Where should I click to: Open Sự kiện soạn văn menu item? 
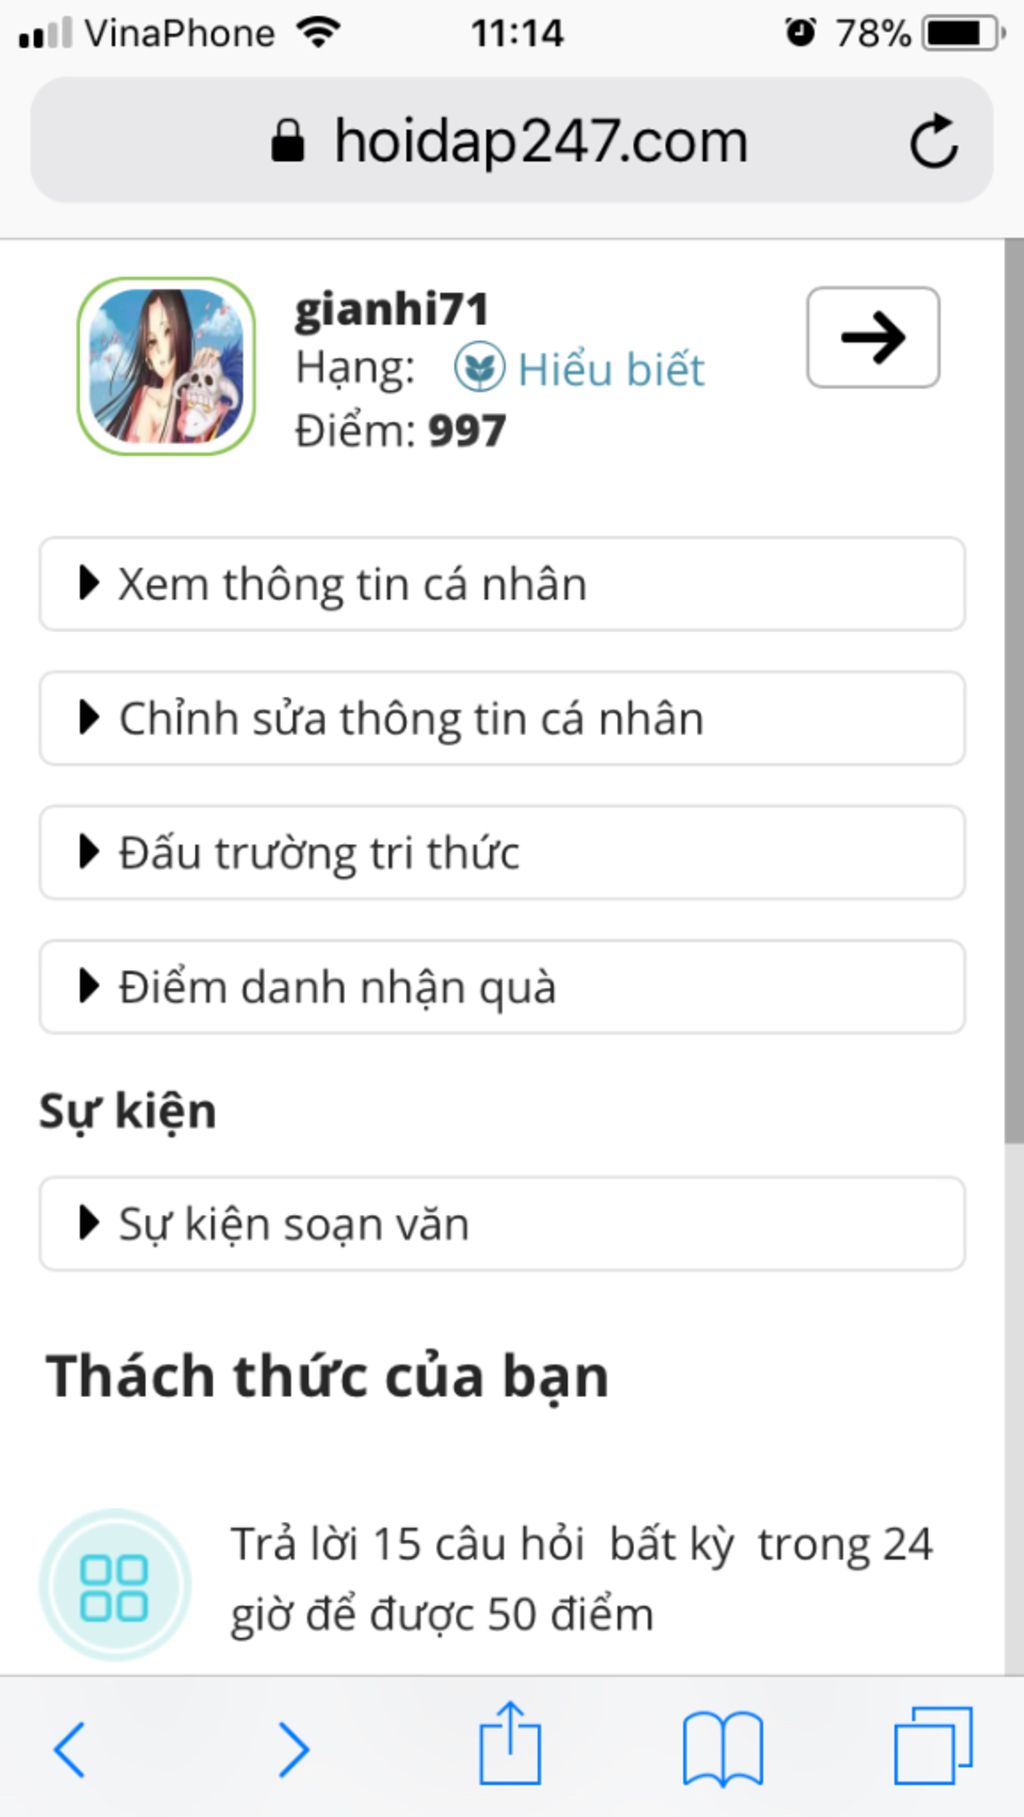502,1224
